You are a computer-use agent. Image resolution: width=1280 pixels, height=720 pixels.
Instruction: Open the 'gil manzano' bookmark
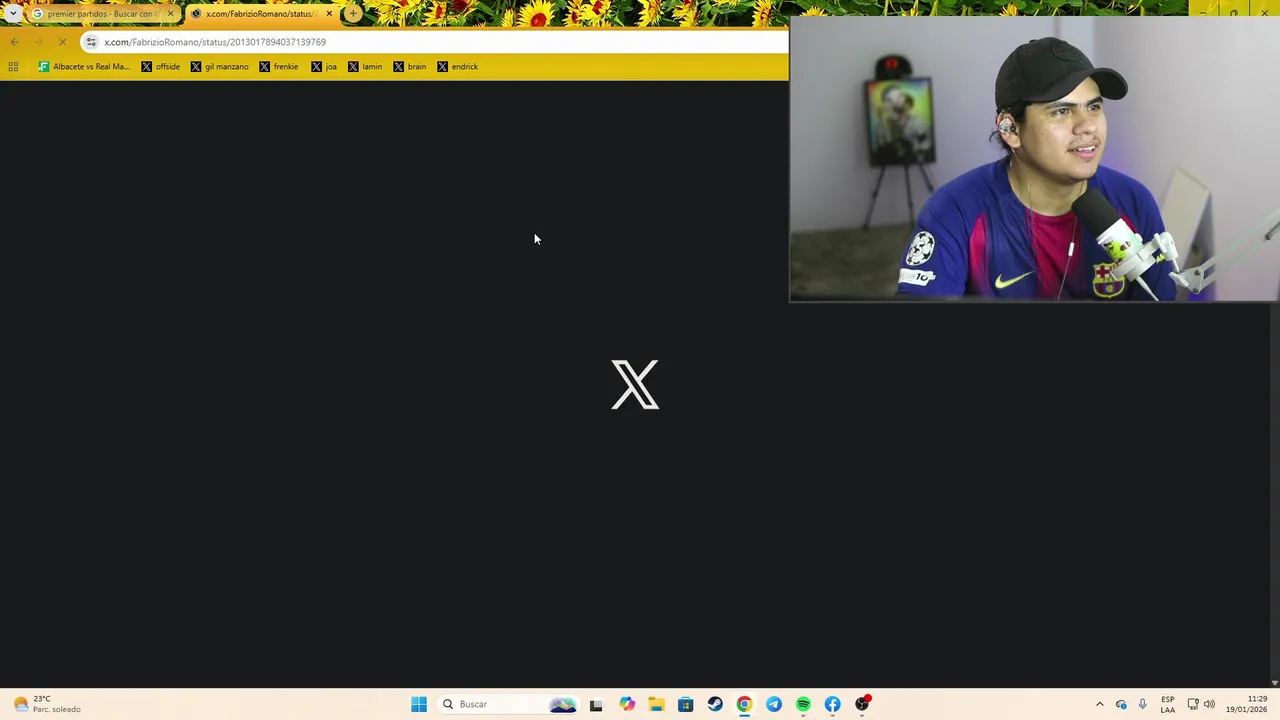[219, 67]
